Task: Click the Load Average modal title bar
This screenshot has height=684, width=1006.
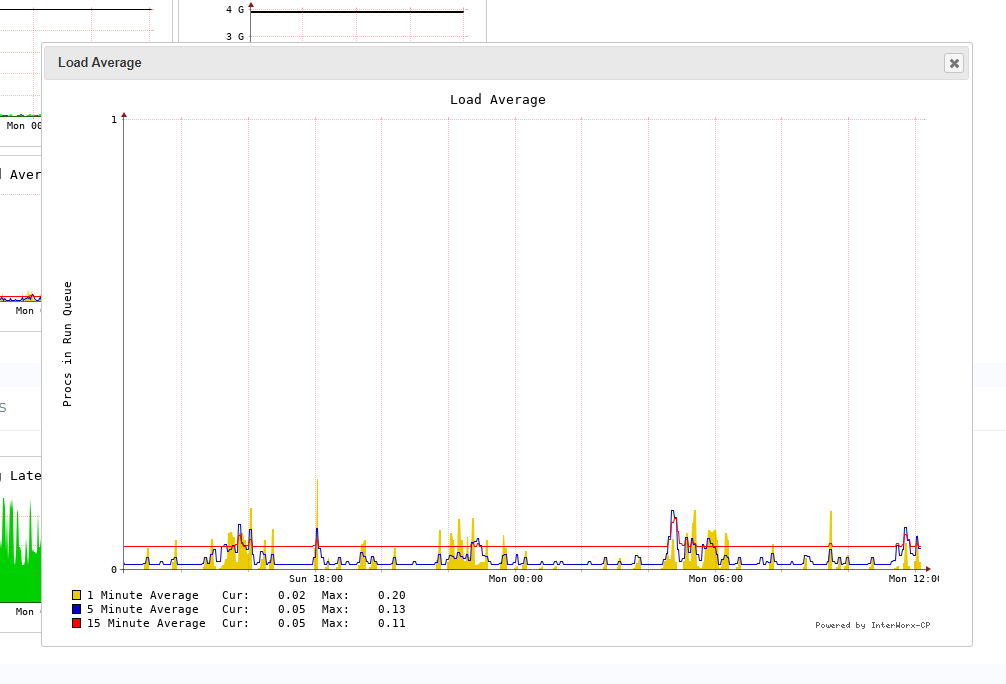Action: [x=500, y=62]
